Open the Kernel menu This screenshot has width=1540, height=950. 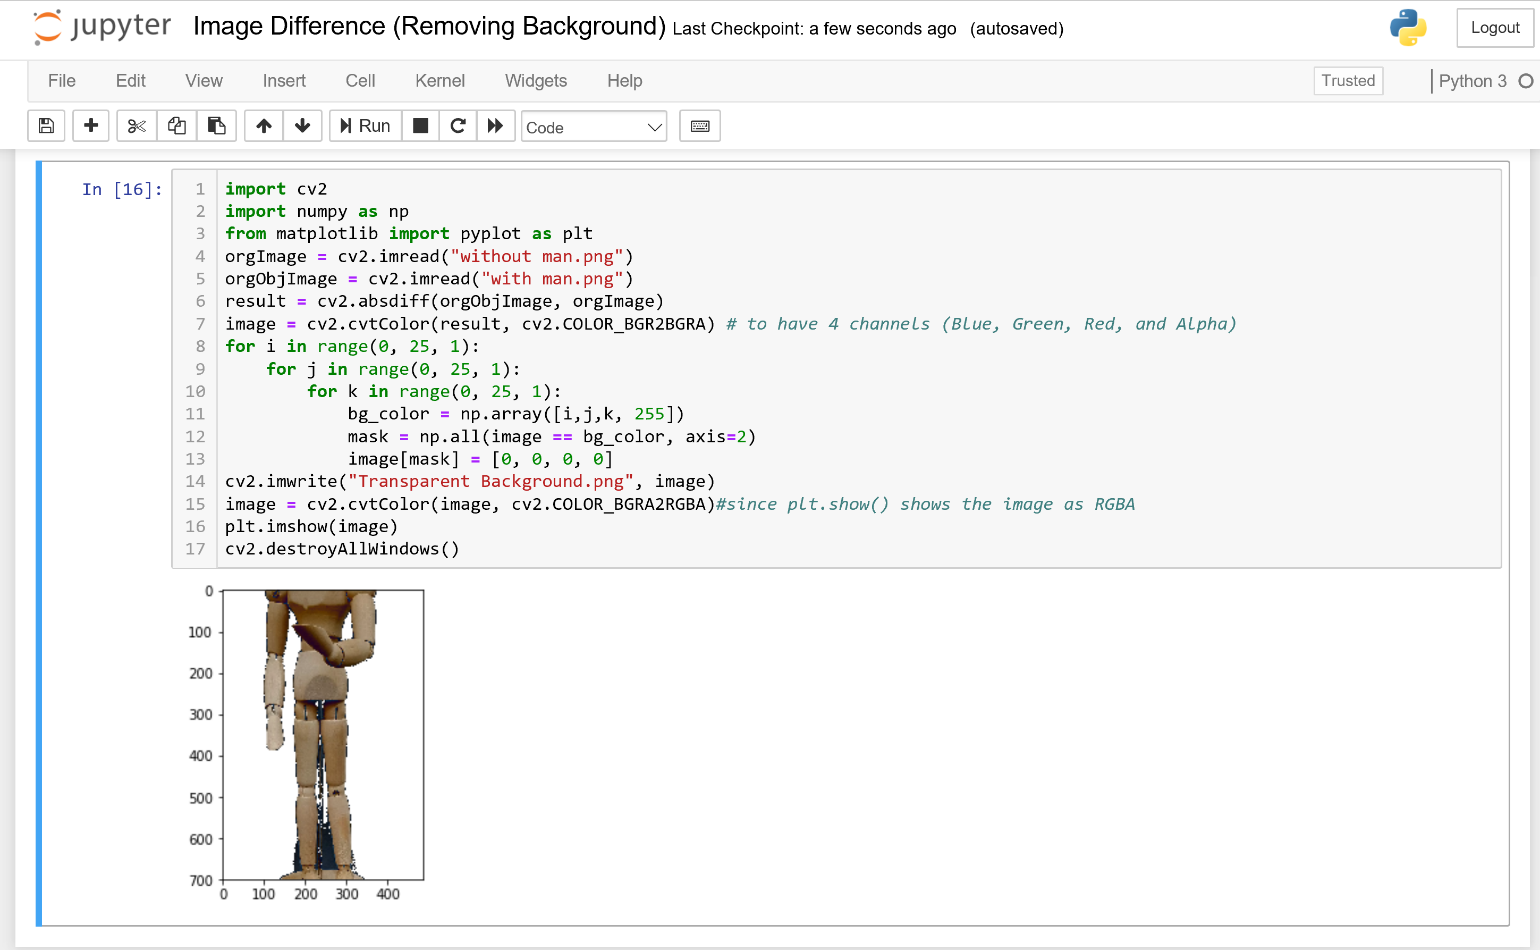click(440, 81)
